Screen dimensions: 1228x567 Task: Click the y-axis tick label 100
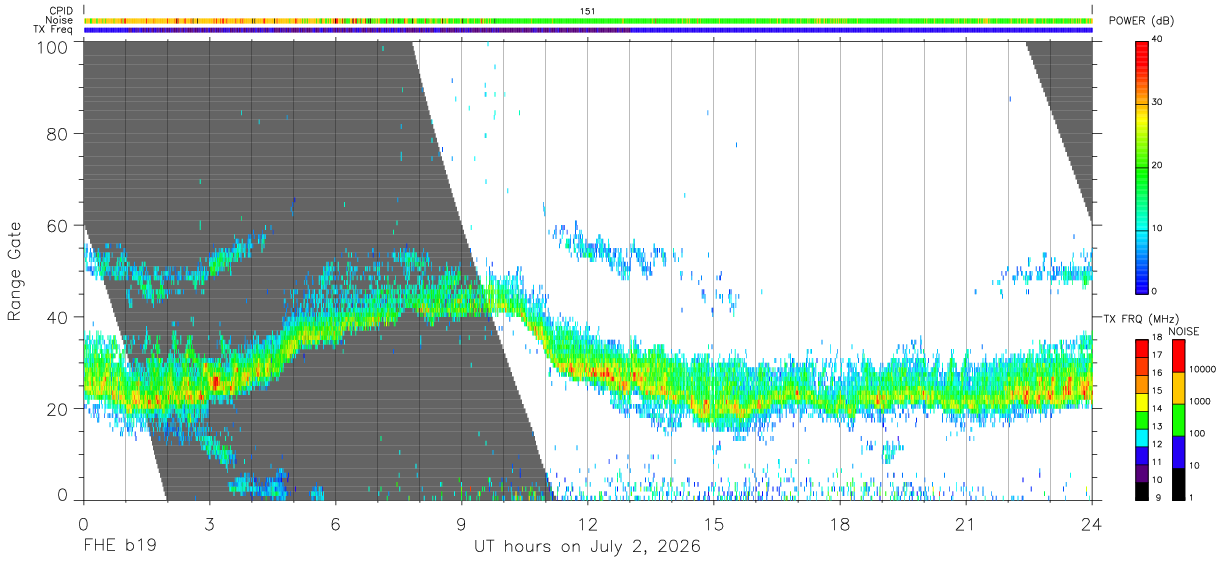click(x=53, y=47)
